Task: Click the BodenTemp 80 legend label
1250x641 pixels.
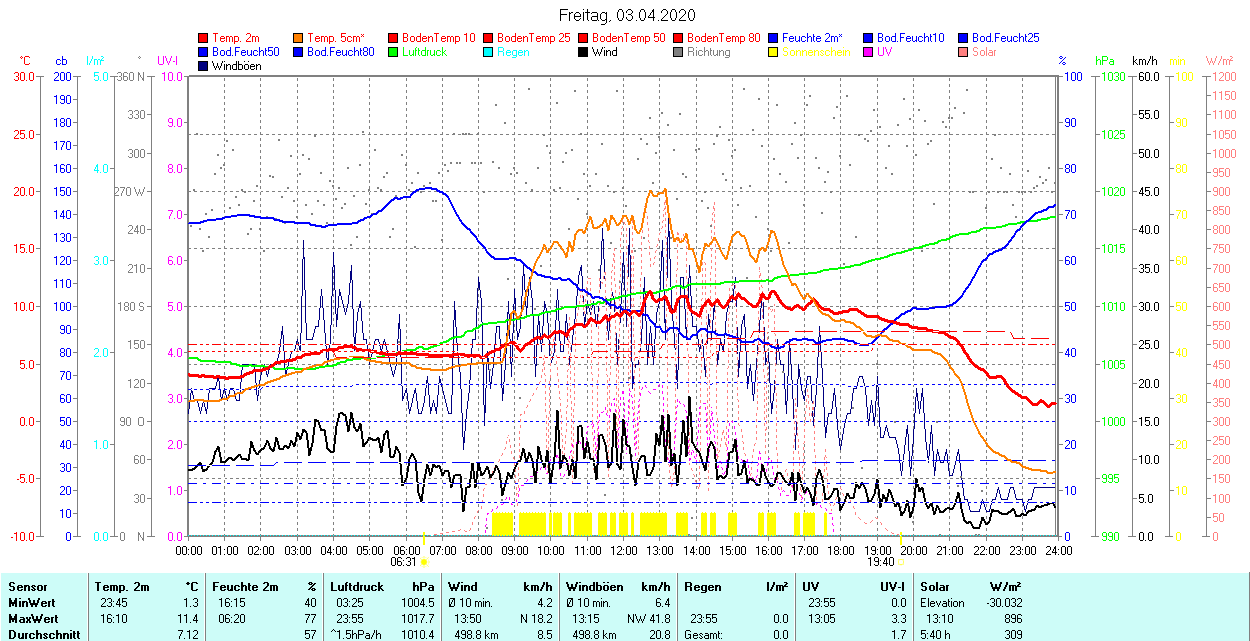Action: [x=725, y=38]
